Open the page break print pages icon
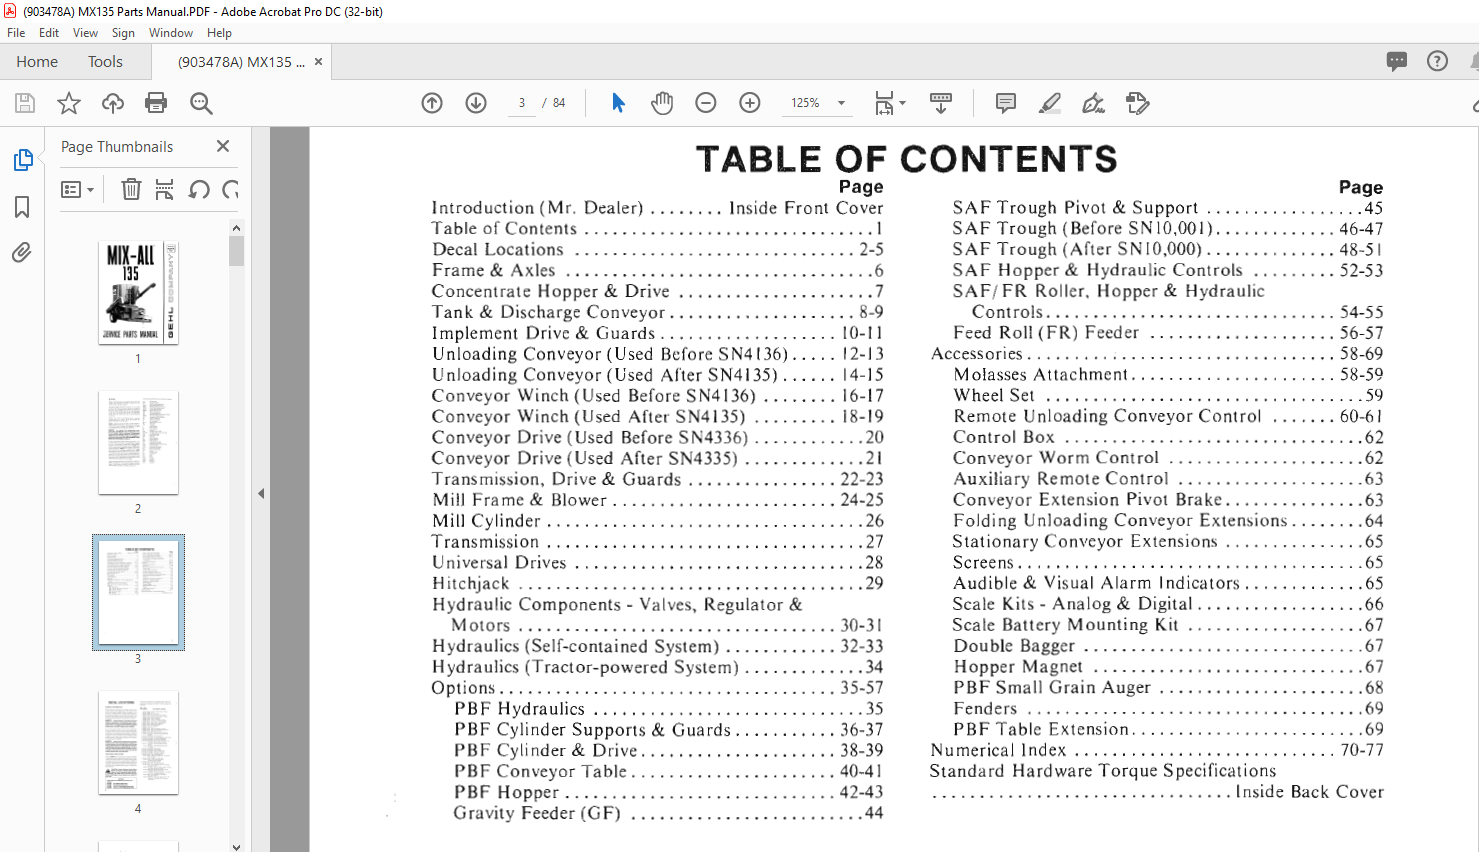Image resolution: width=1479 pixels, height=852 pixels. point(165,189)
